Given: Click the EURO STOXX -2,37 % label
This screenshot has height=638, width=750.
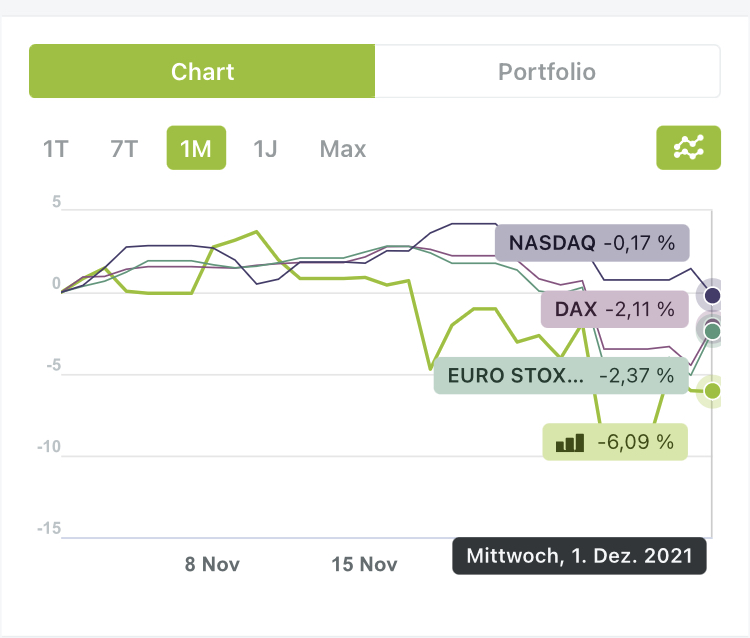Looking at the screenshot, I should 560,376.
